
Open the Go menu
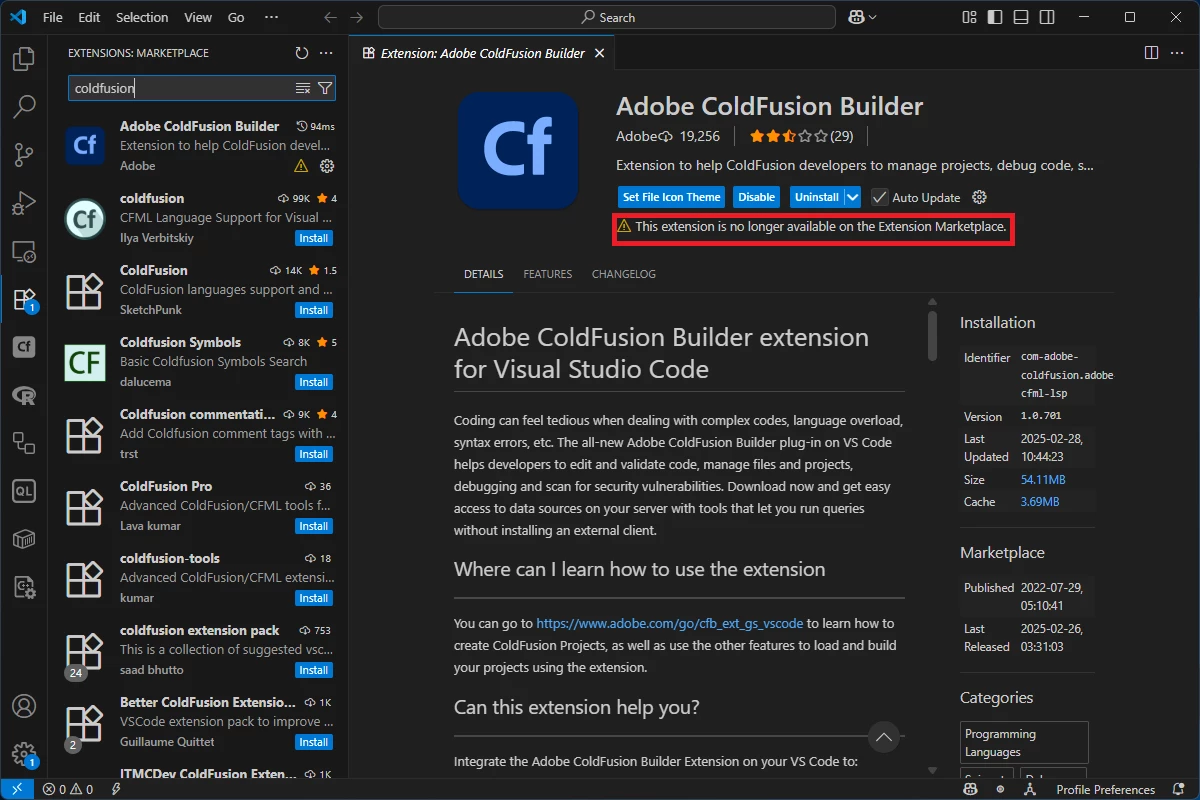[x=236, y=17]
